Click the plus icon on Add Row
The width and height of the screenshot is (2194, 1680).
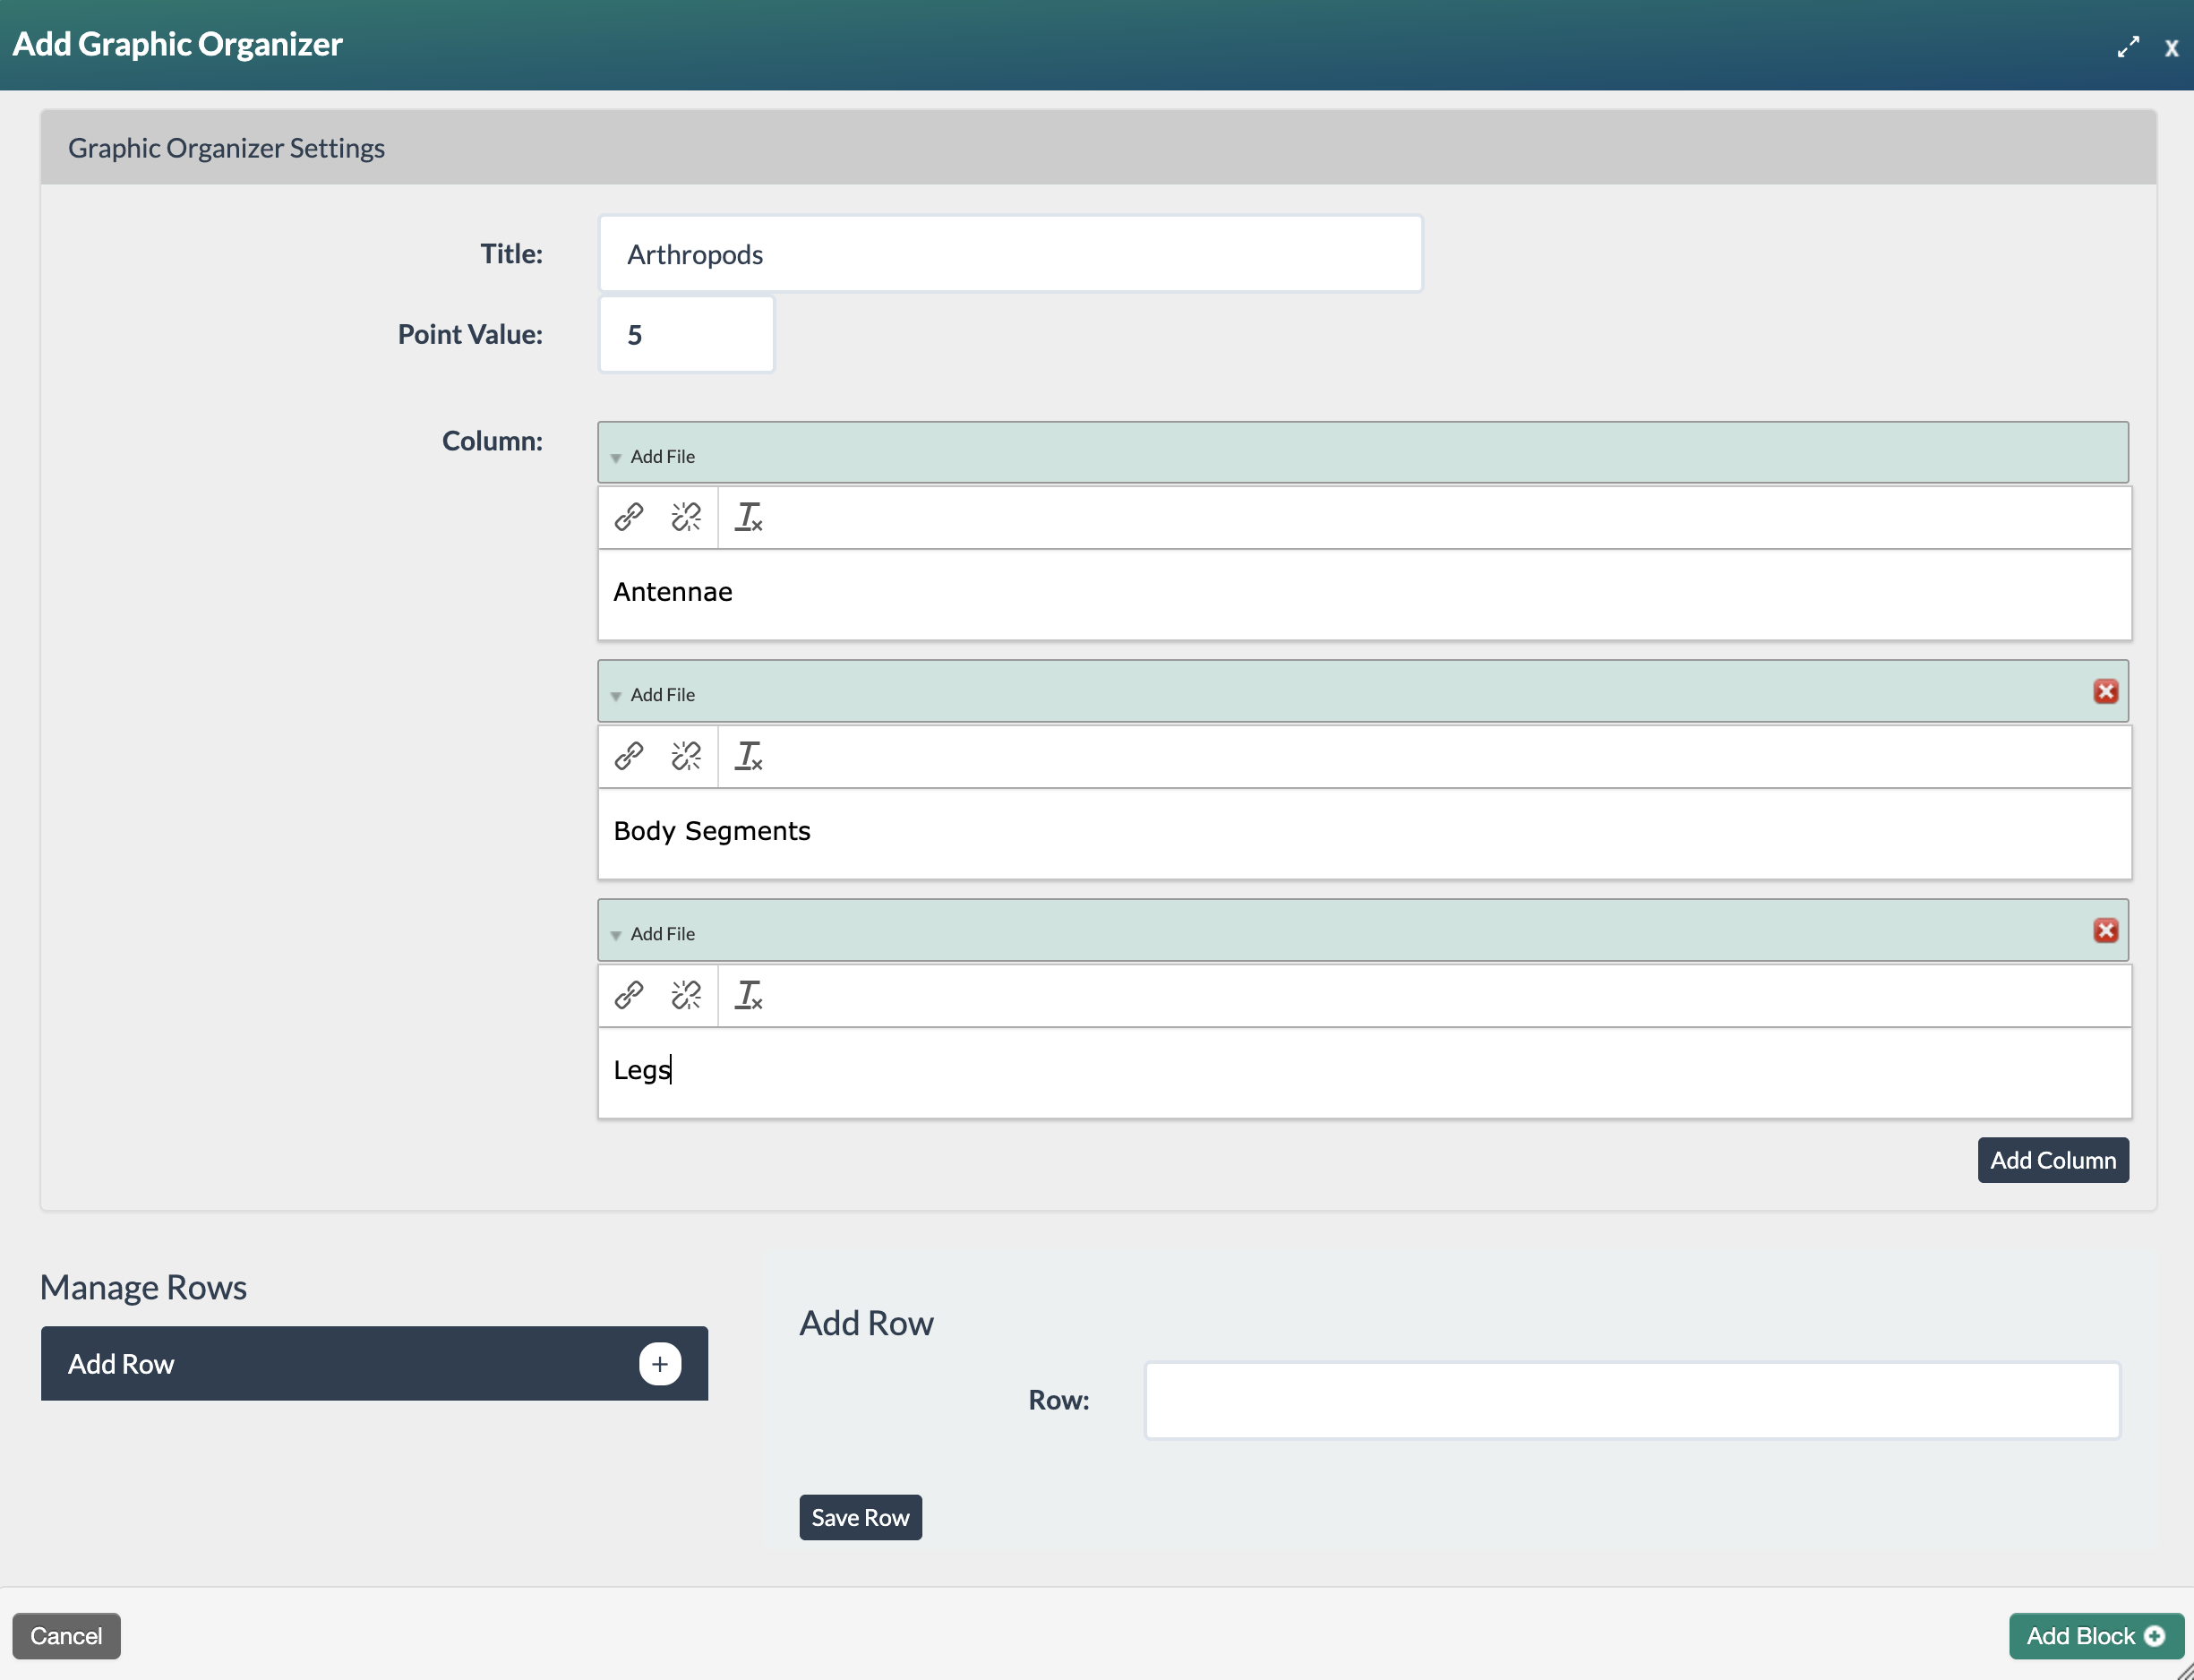660,1363
